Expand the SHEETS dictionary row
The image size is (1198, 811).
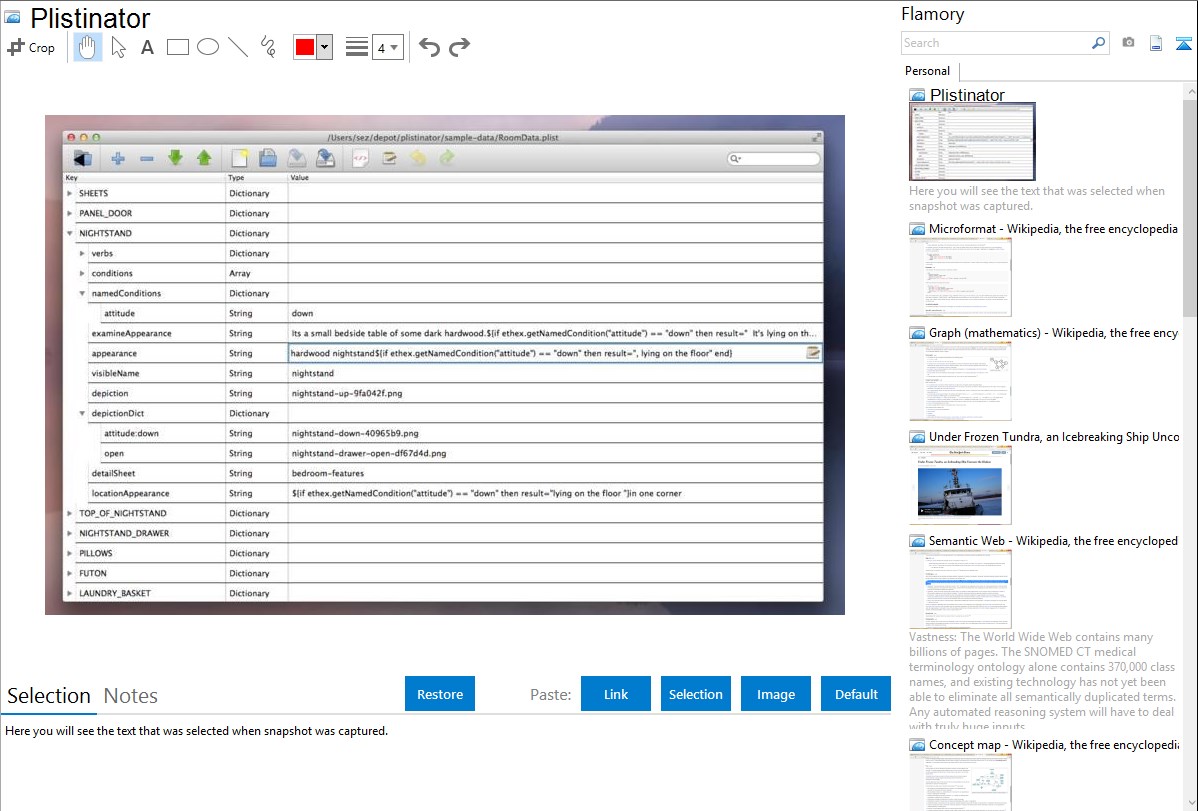(x=70, y=193)
